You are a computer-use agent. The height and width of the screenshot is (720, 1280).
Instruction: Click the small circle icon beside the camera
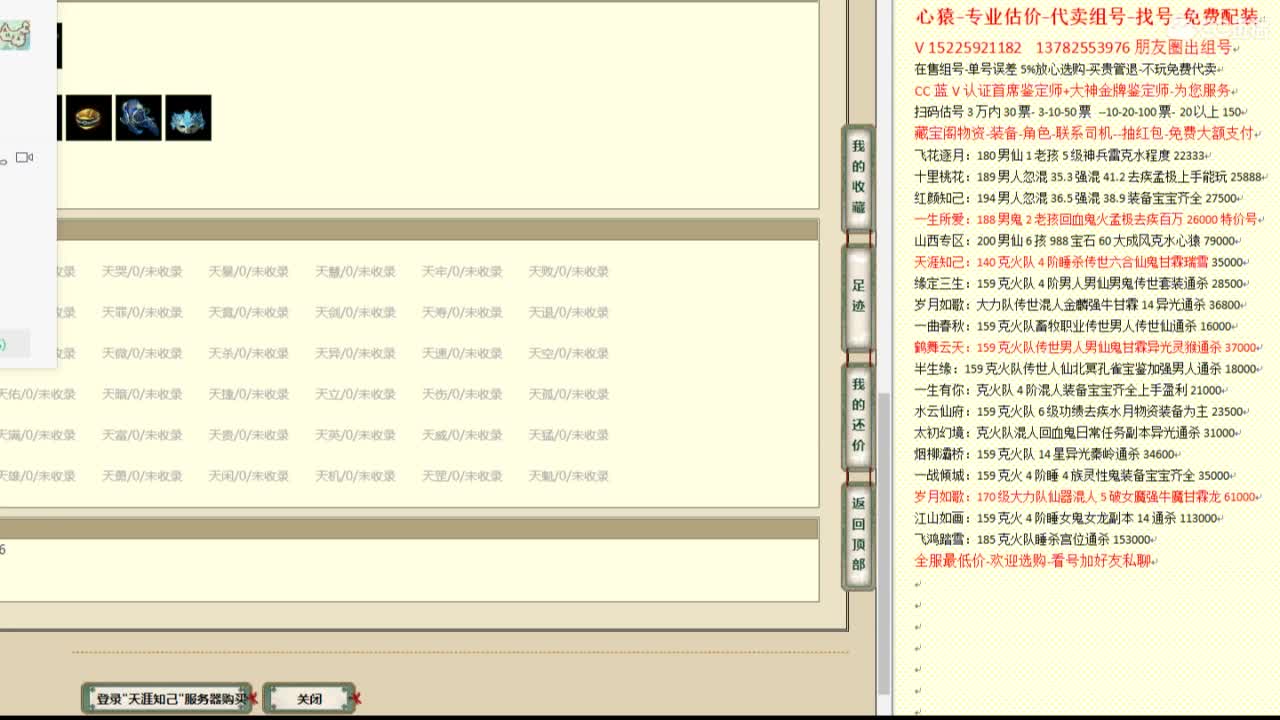(4, 161)
